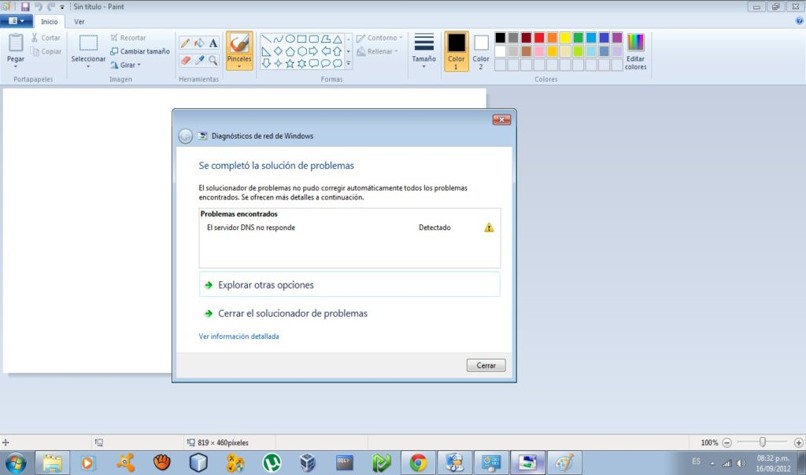Select the Text tool (A)
Image resolution: width=806 pixels, height=475 pixels.
(x=213, y=44)
